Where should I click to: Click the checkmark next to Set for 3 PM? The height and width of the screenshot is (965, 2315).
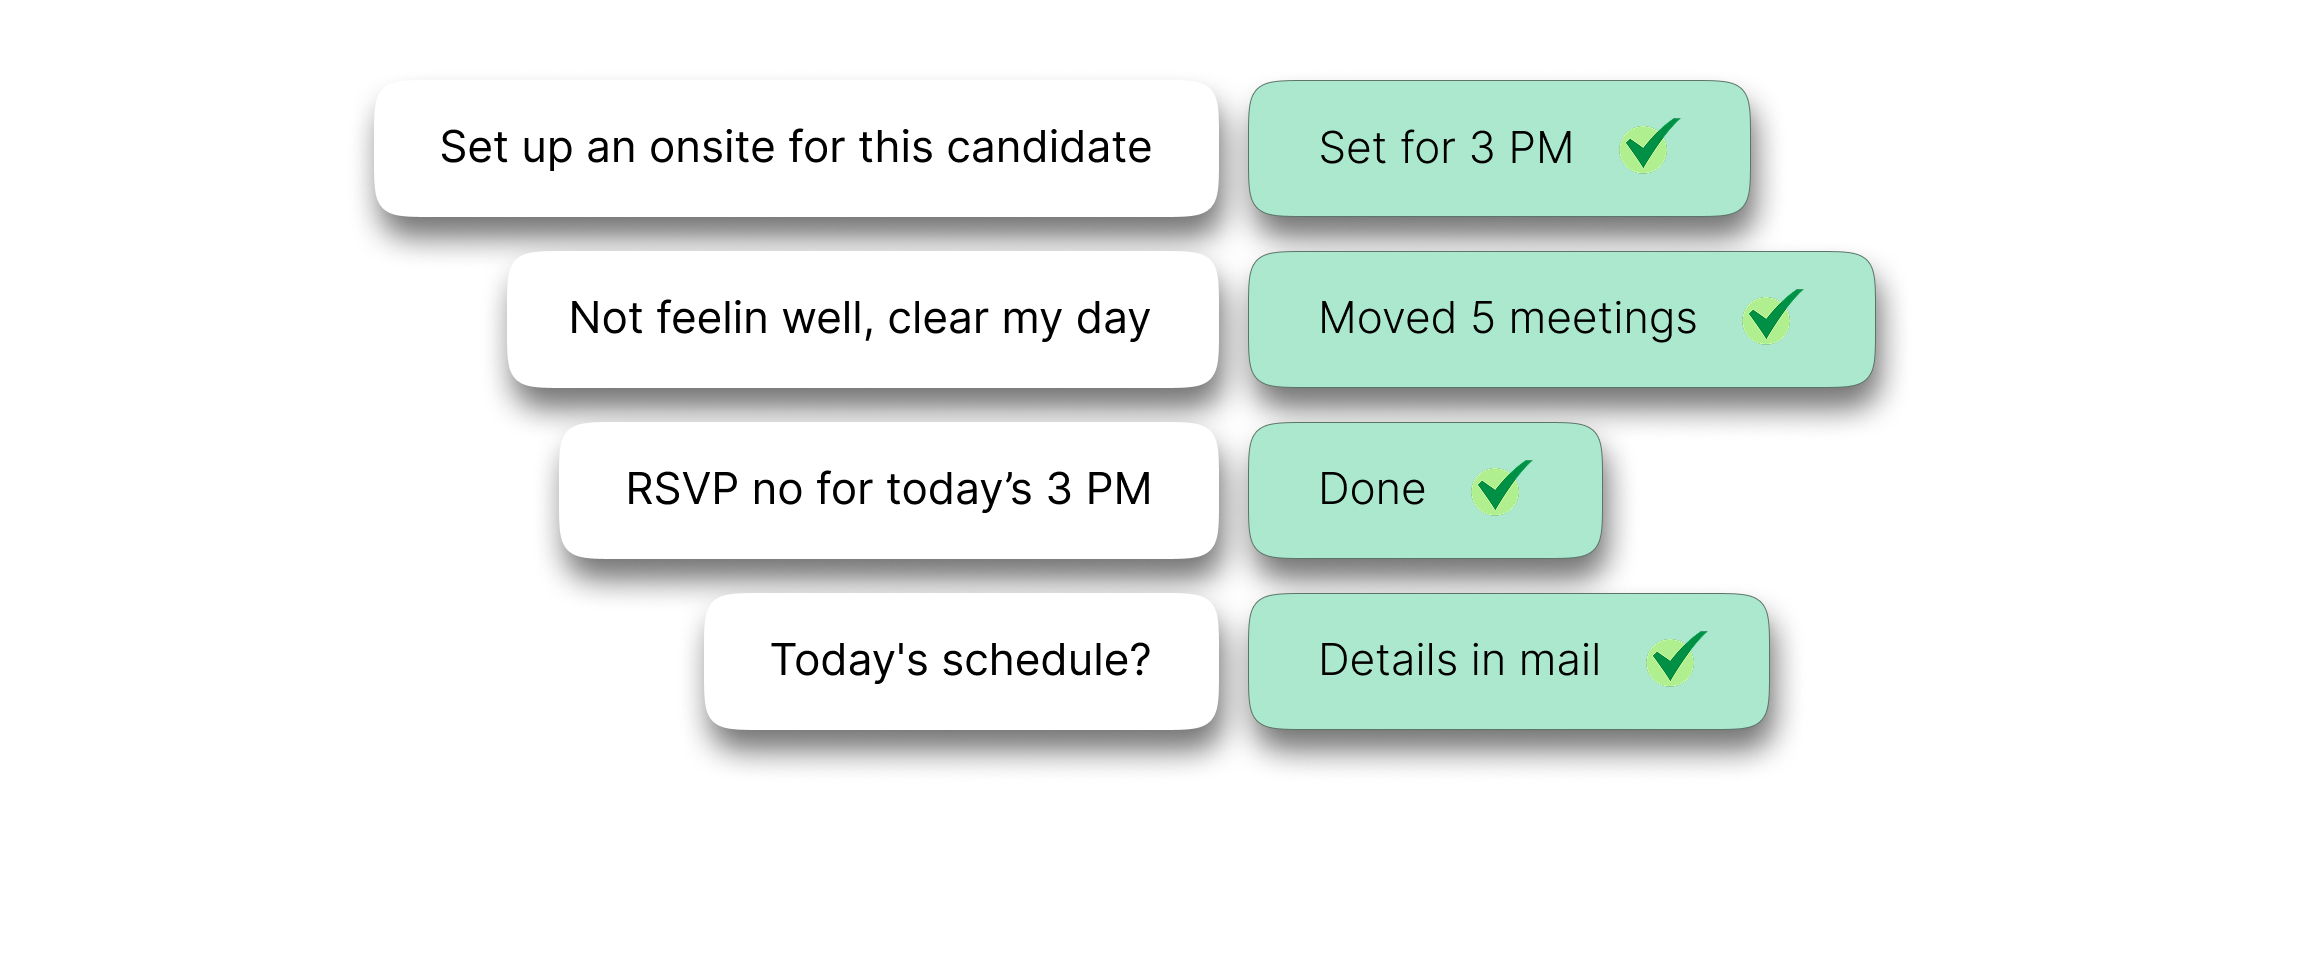(x=1647, y=147)
